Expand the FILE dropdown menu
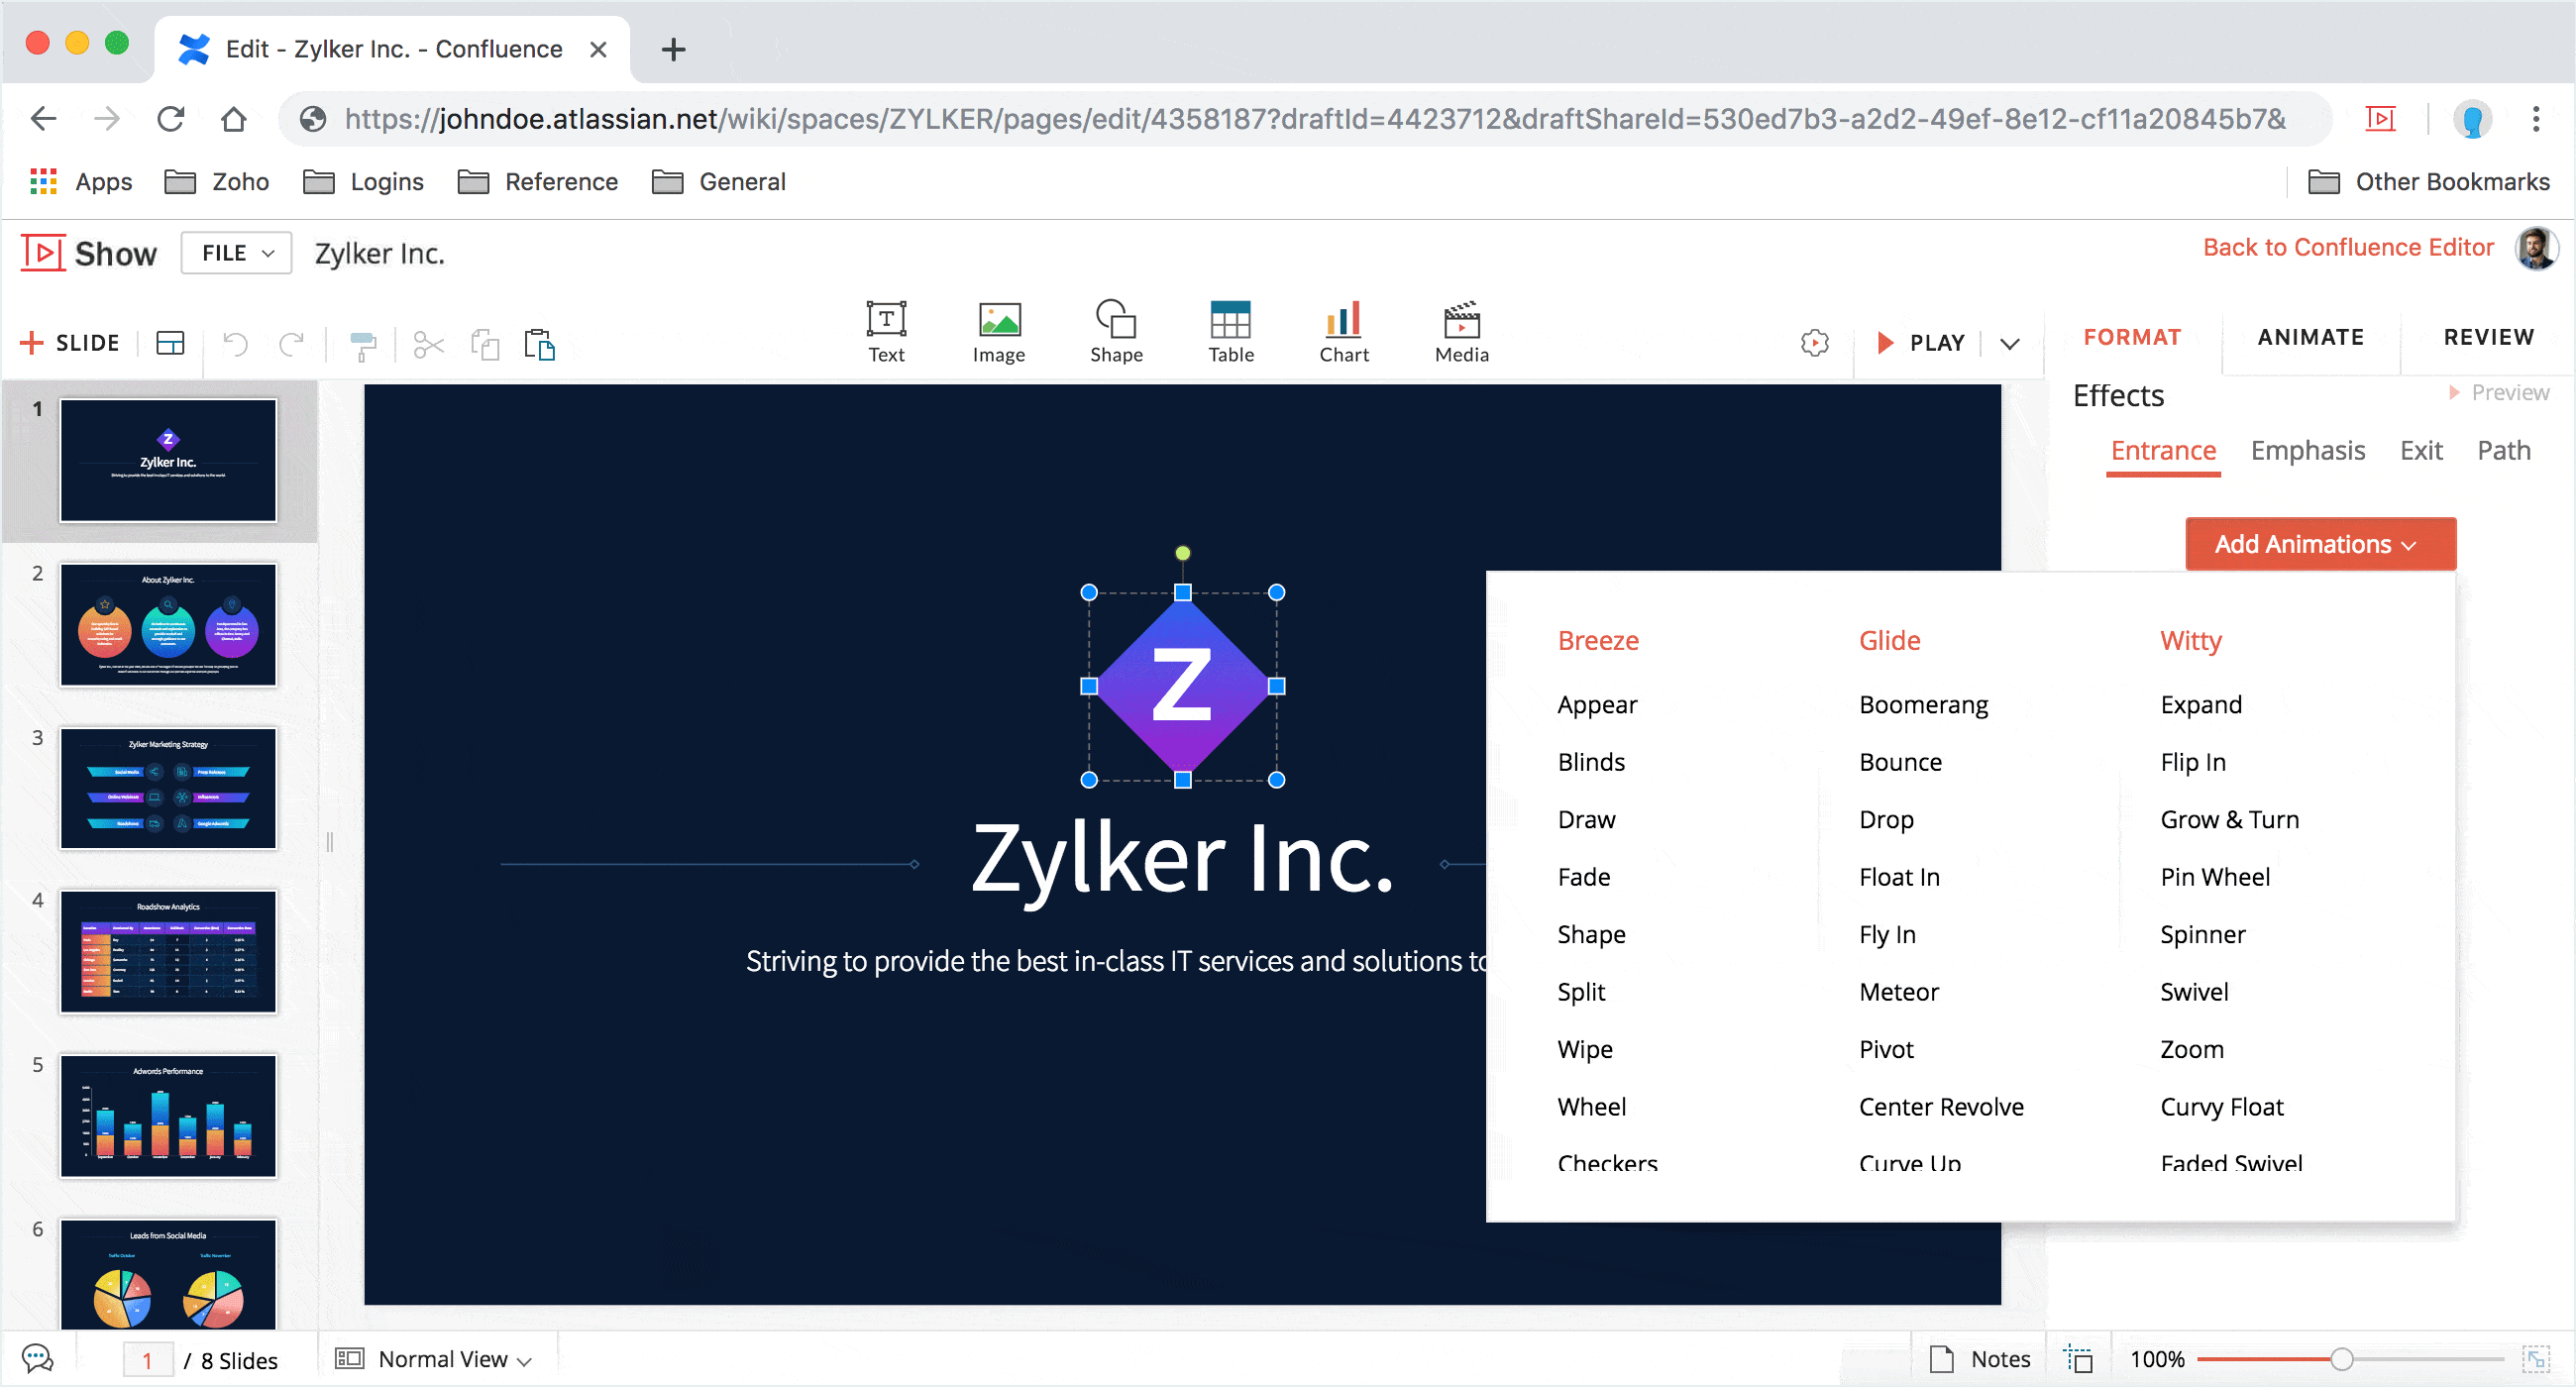The height and width of the screenshot is (1387, 2576). tap(236, 253)
